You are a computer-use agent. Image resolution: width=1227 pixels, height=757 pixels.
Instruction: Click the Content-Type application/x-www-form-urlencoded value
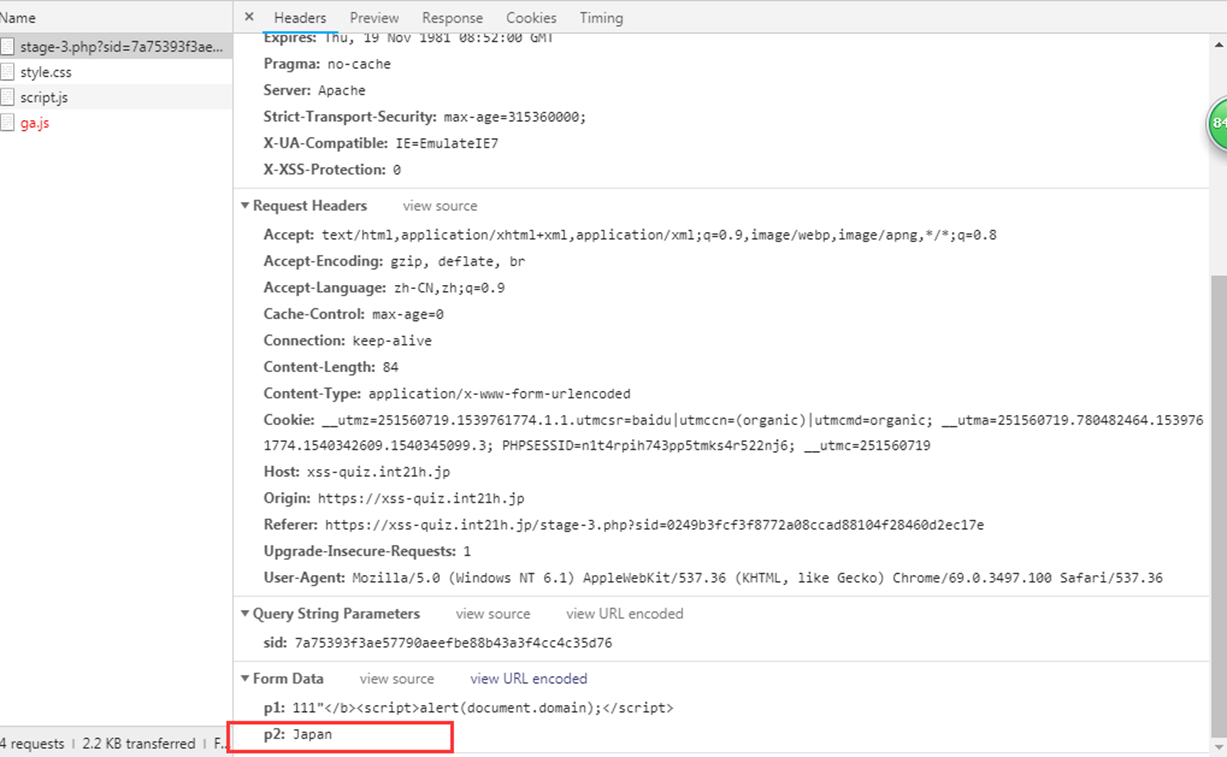pyautogui.click(x=499, y=393)
